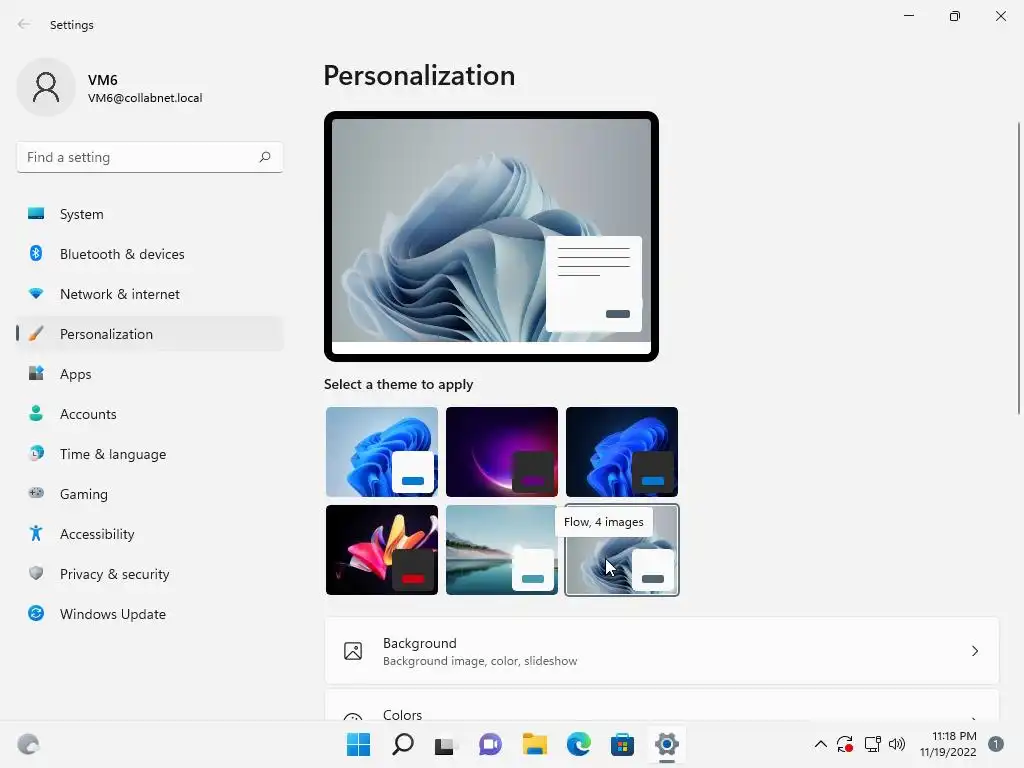This screenshot has height=768, width=1024.
Task: Open Accounts settings
Action: [150, 413]
